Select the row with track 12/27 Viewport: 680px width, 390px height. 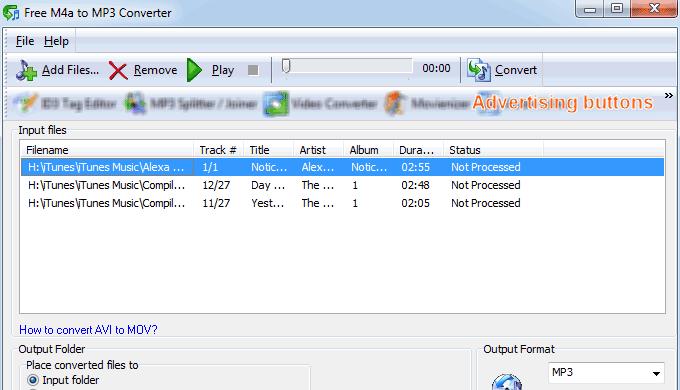pyautogui.click(x=343, y=185)
